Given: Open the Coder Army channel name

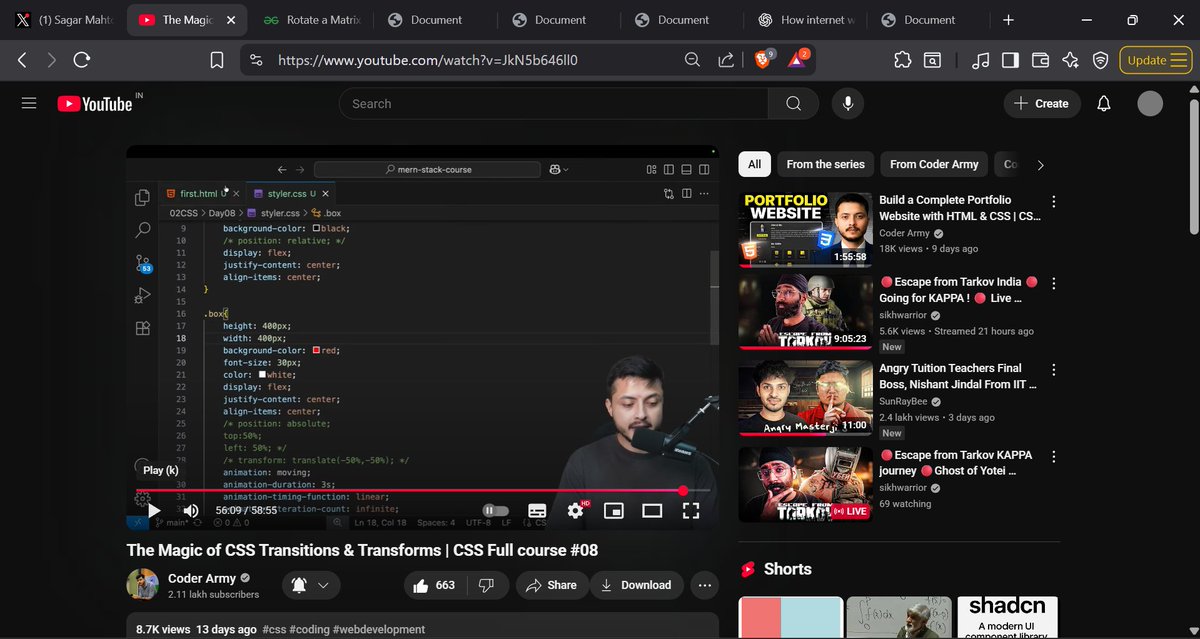Looking at the screenshot, I should (202, 578).
